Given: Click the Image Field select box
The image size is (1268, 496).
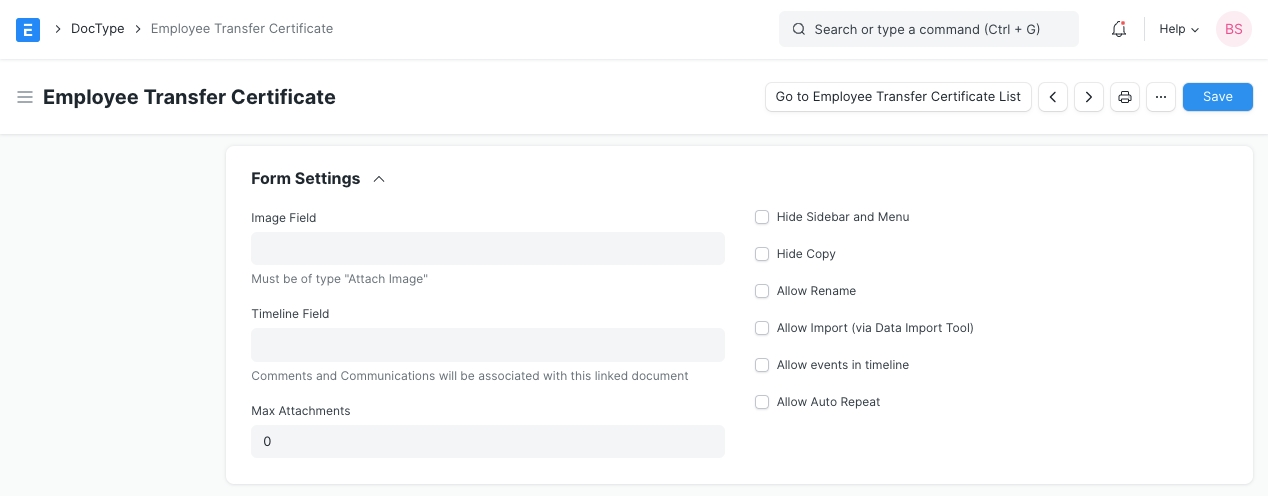Looking at the screenshot, I should [487, 249].
